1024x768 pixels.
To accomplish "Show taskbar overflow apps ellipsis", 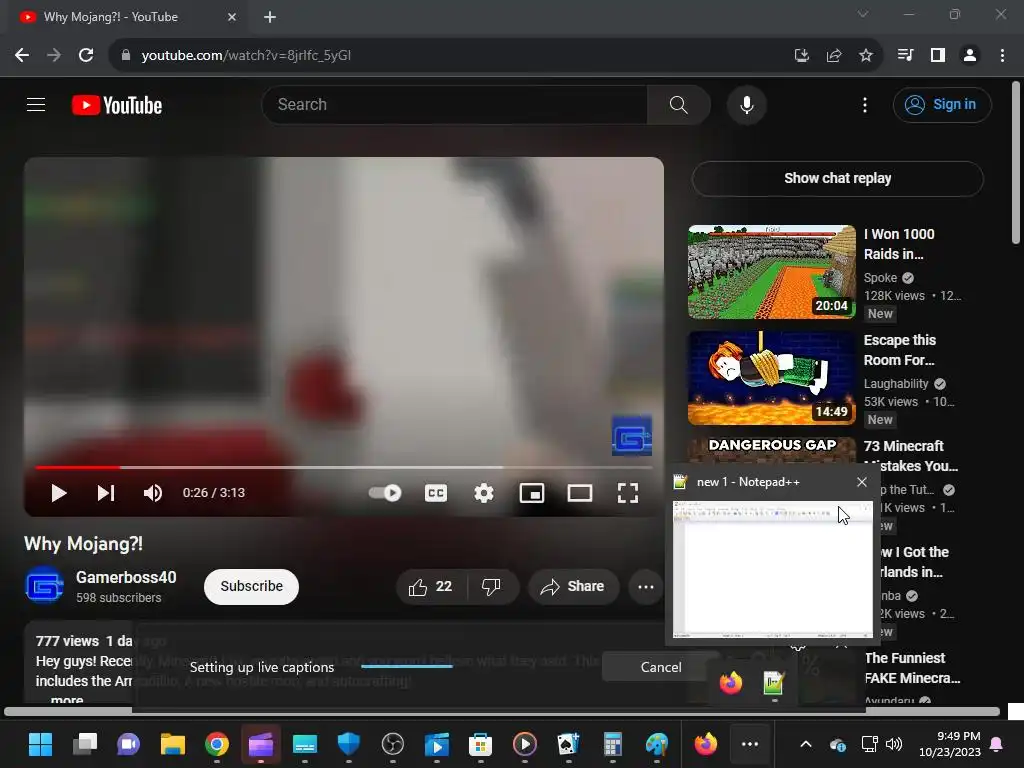I will 750,744.
